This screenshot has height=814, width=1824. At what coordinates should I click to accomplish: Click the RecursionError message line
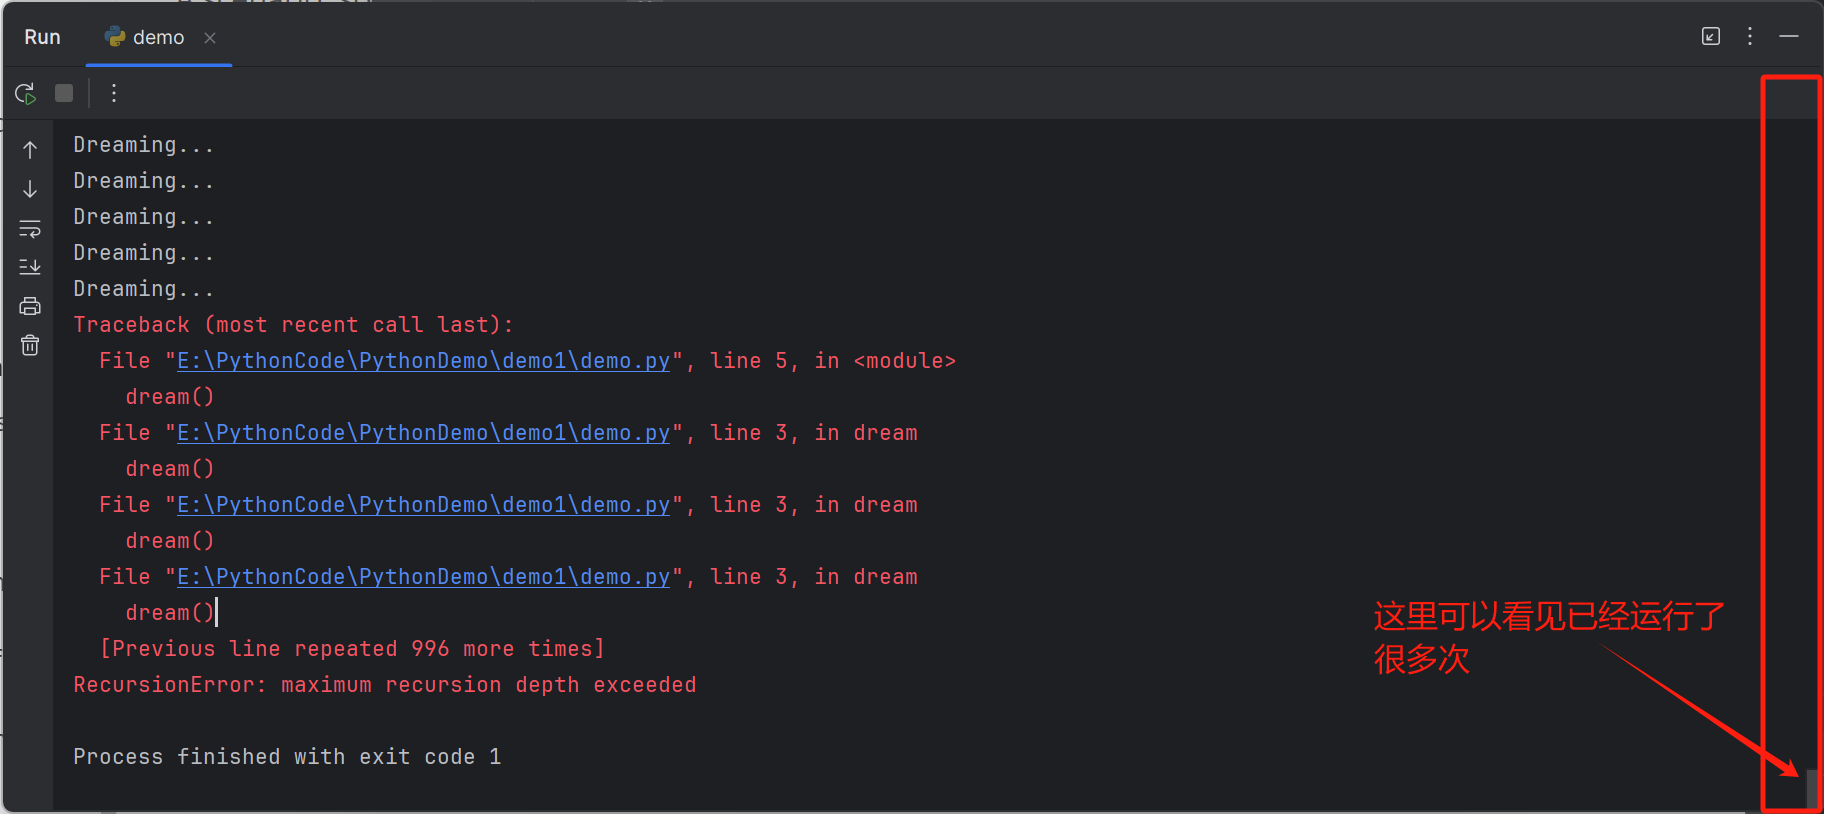385,685
